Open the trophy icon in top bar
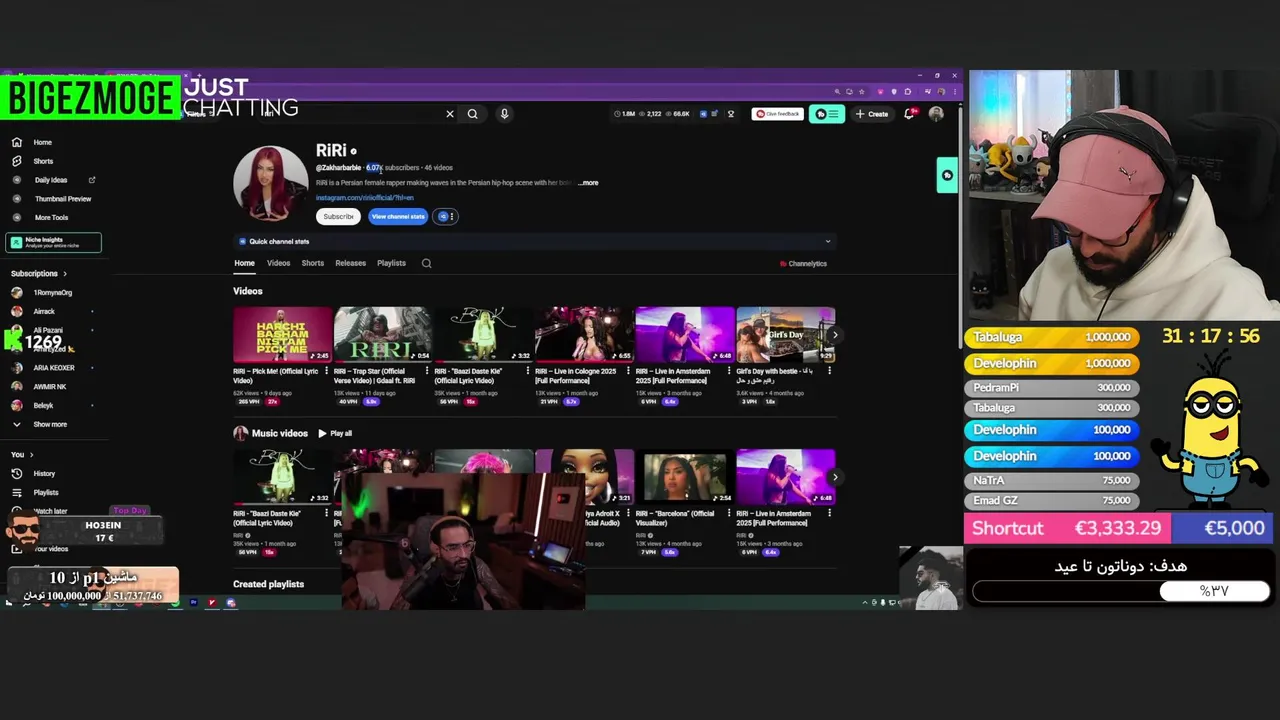The width and height of the screenshot is (1280, 720). 731,114
